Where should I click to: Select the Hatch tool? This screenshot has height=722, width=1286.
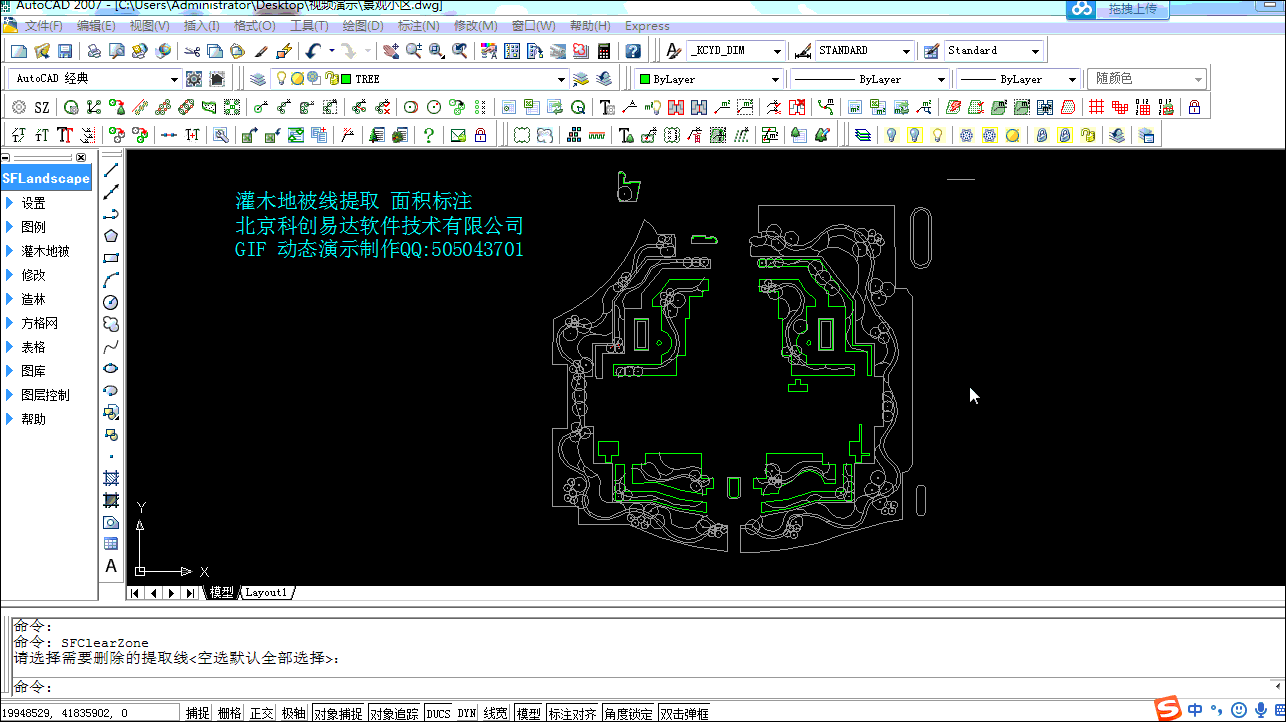point(111,478)
